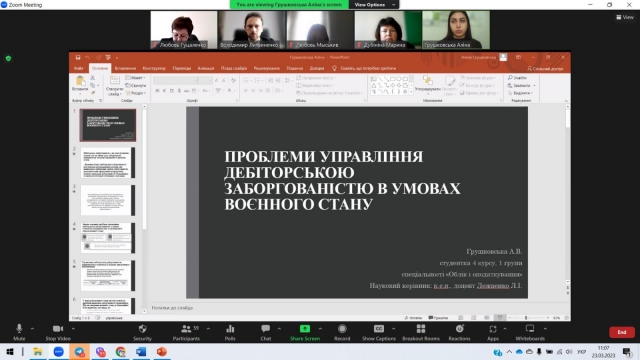Switch to the Вставлення ribbon tab

click(x=125, y=68)
